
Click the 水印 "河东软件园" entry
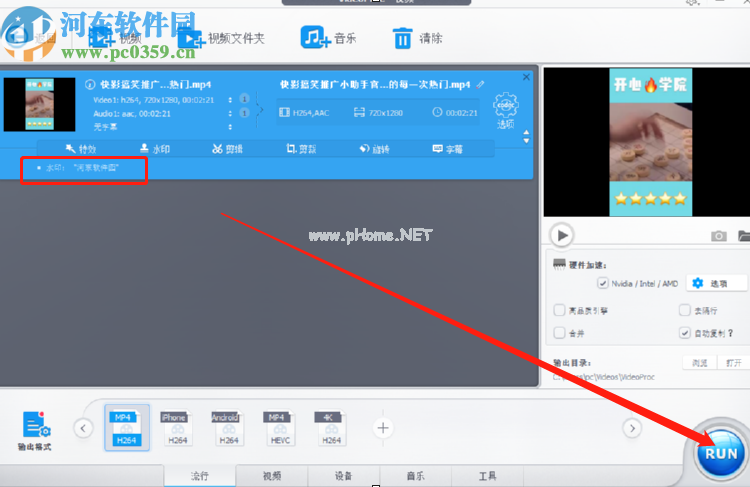coord(82,168)
